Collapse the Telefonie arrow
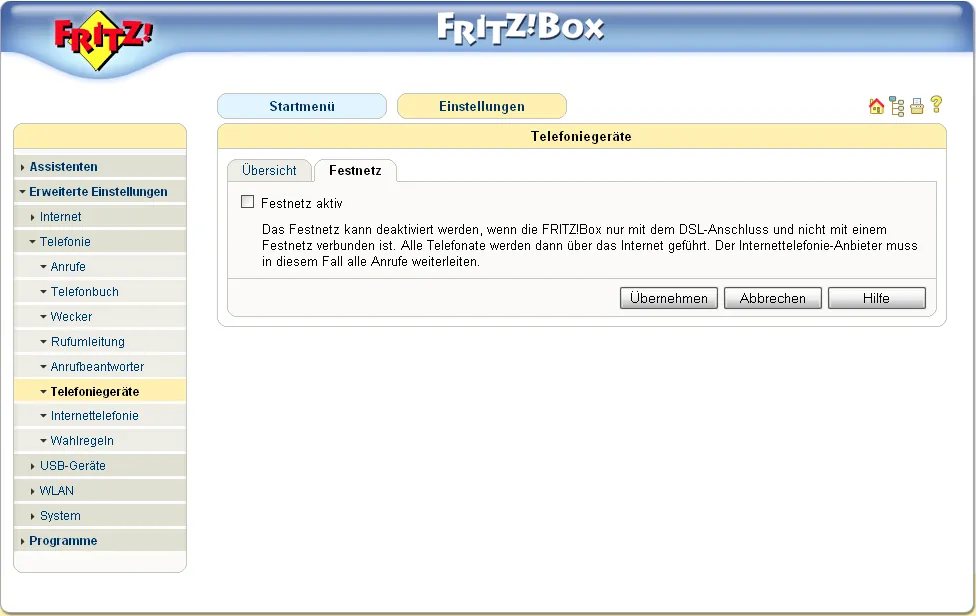 tap(32, 241)
